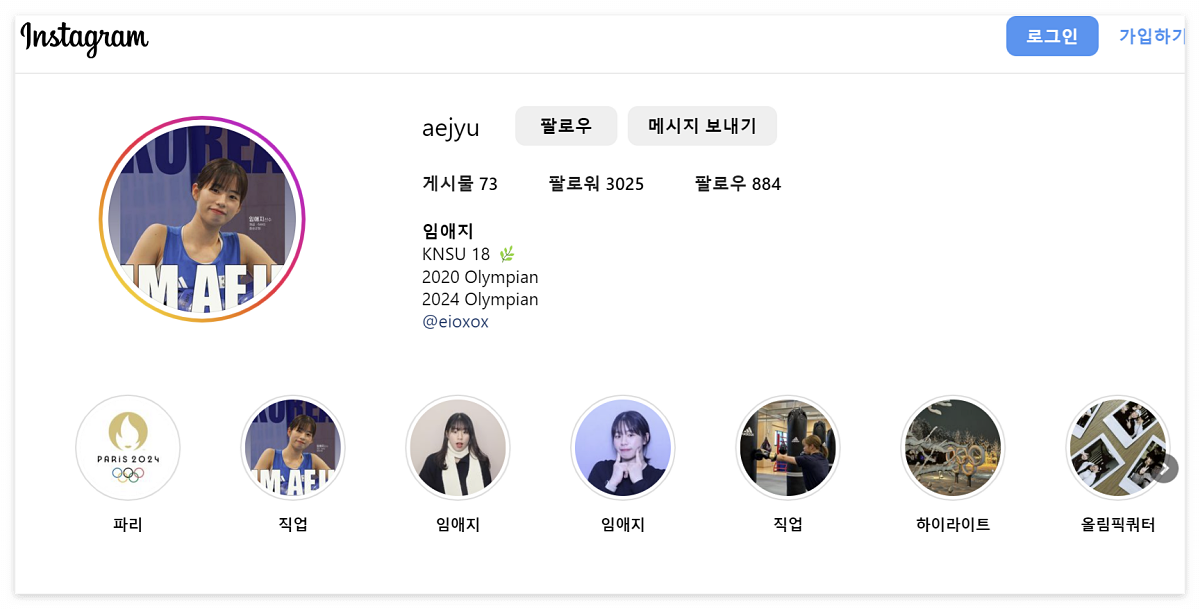Select the username aejyu

tap(451, 127)
